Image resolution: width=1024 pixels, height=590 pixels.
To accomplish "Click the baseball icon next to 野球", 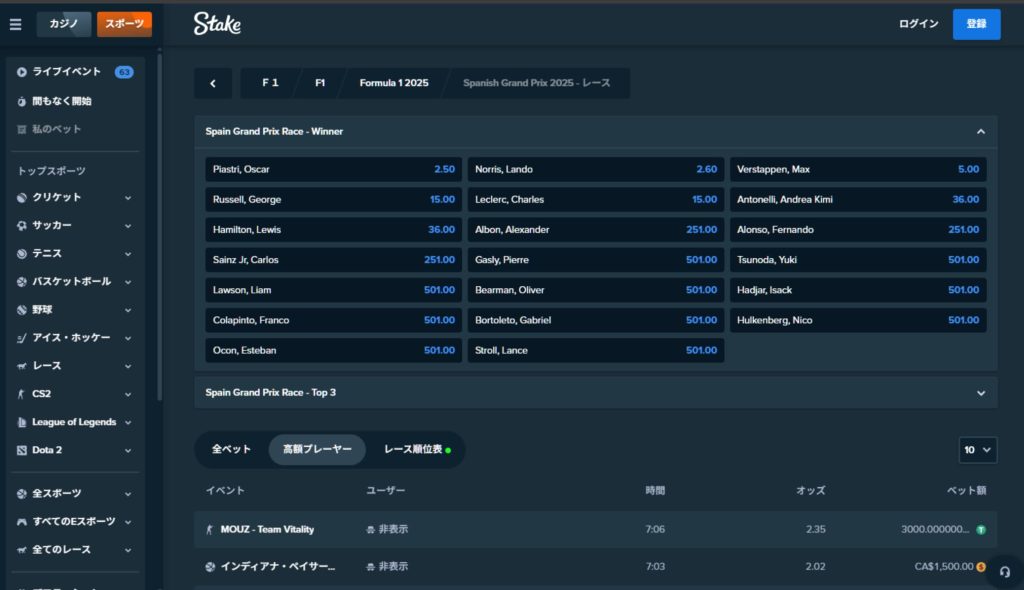I will pos(22,310).
